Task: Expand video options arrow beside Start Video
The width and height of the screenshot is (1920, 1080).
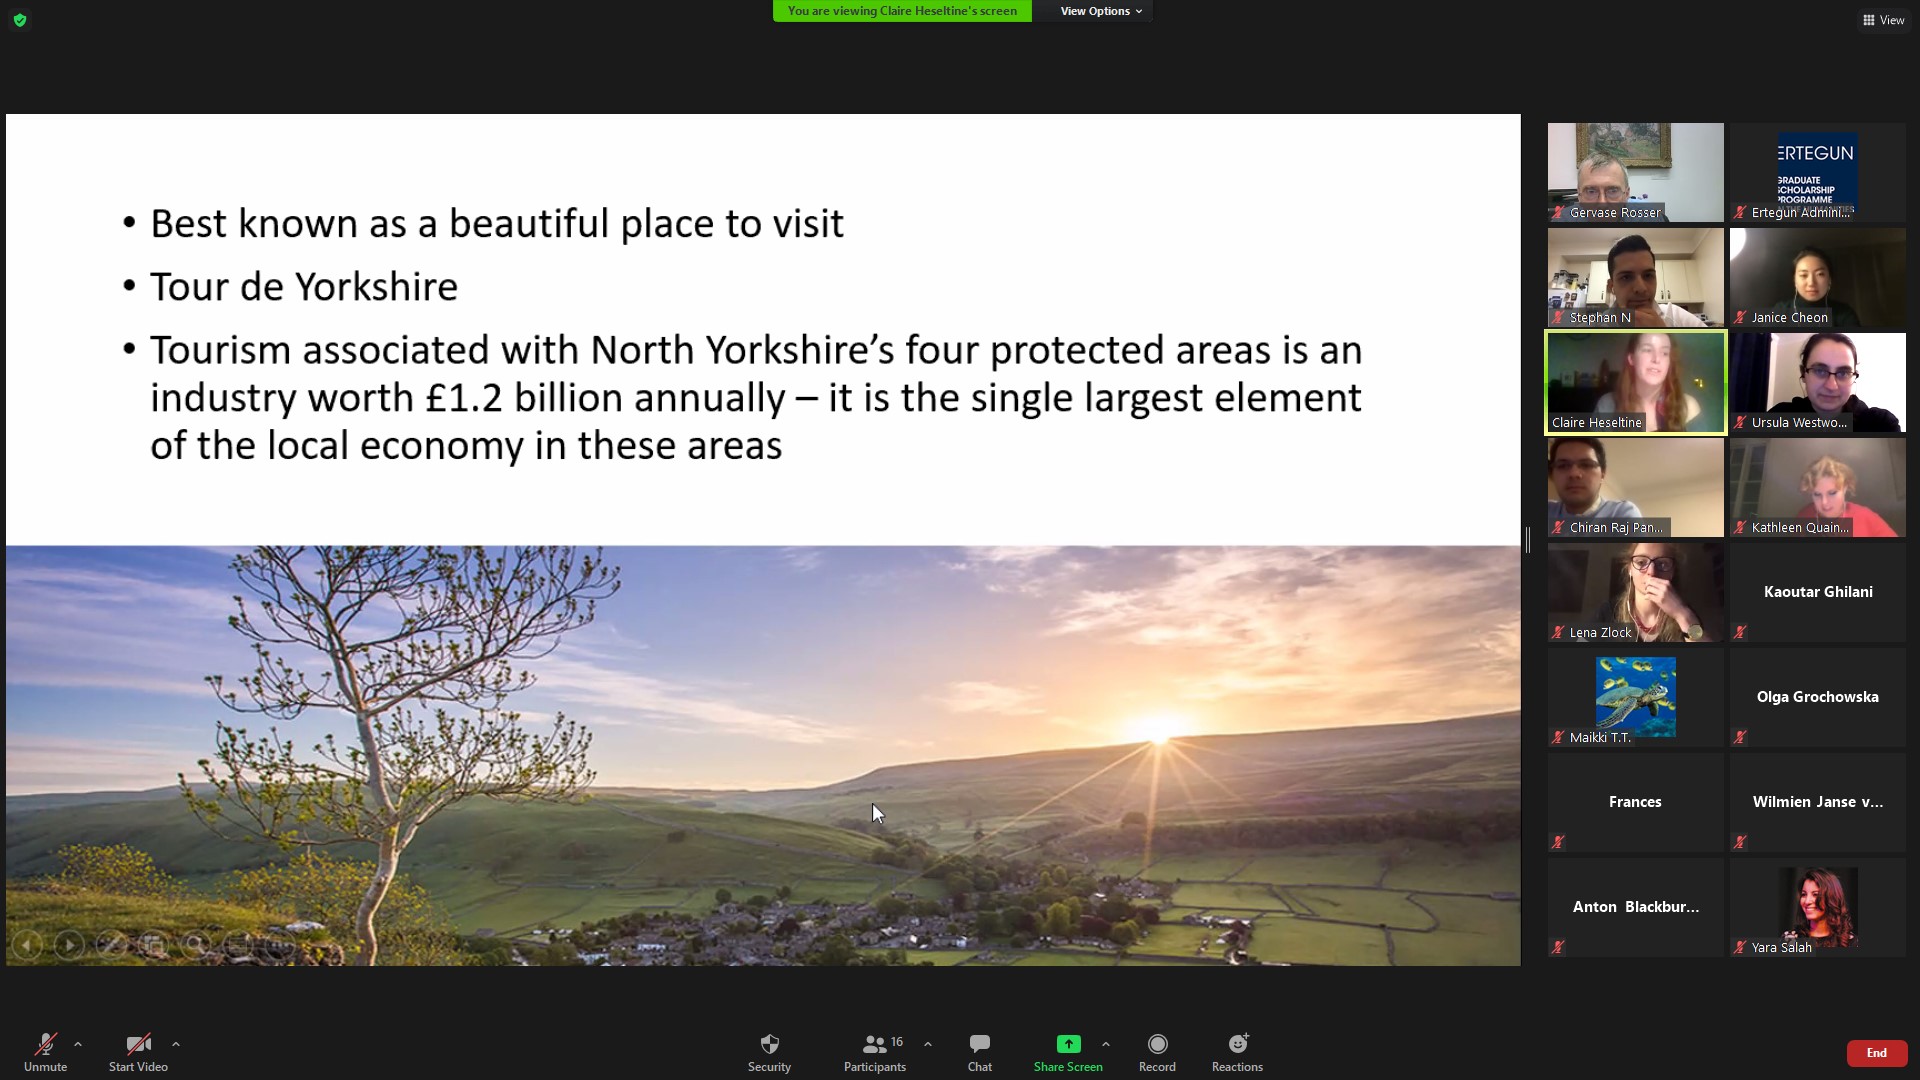Action: (176, 1044)
